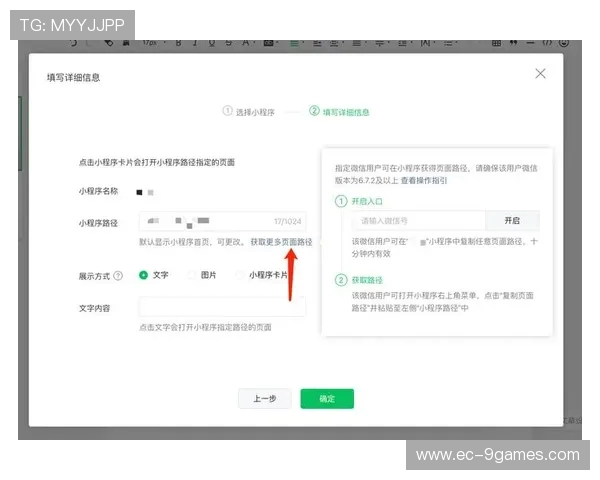Toggle italic in the editor toolbar

pyautogui.click(x=195, y=43)
